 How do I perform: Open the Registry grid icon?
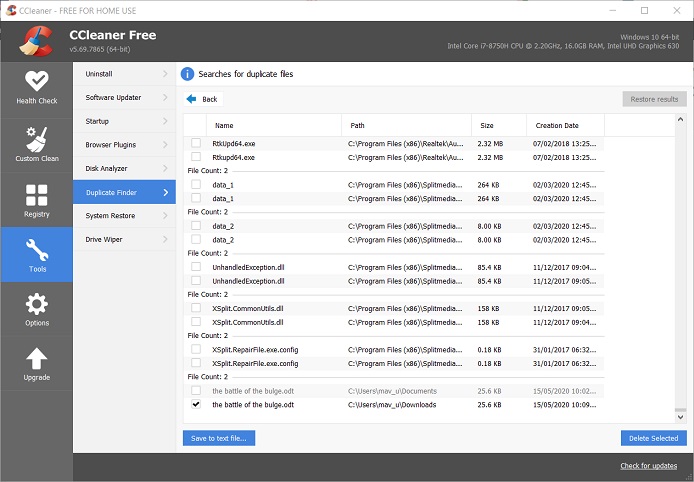(36, 195)
